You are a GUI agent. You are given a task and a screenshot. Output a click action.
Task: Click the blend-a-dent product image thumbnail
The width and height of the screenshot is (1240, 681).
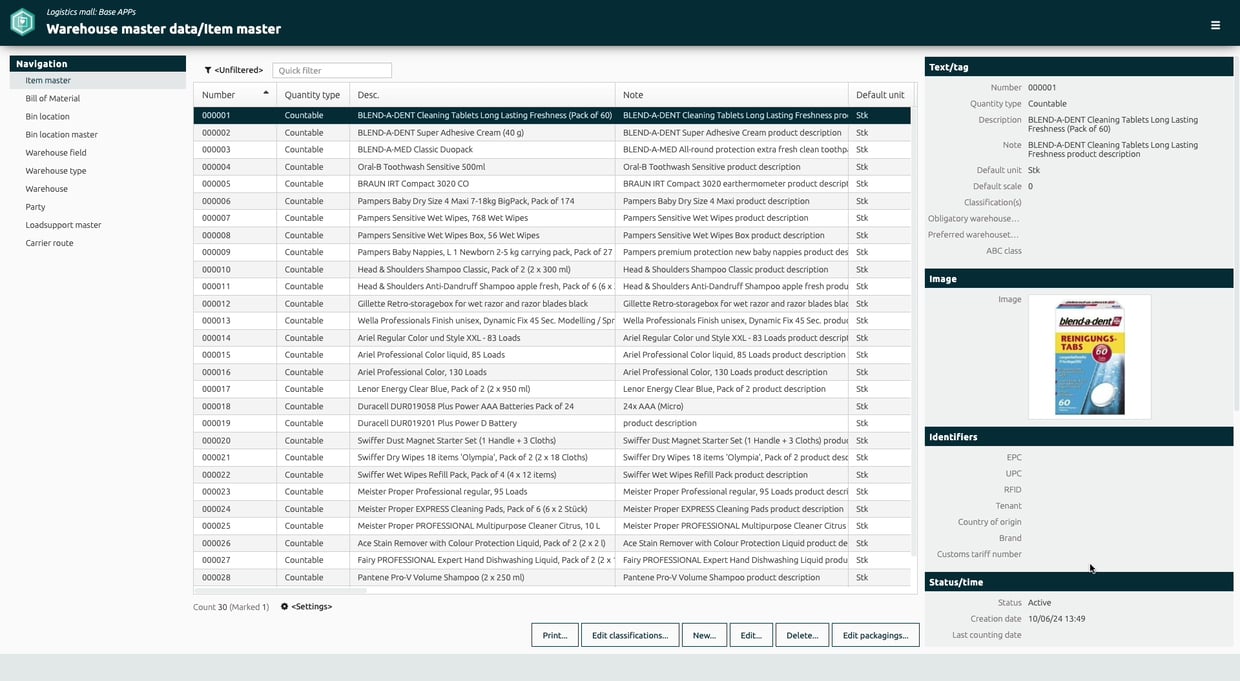(x=1090, y=357)
